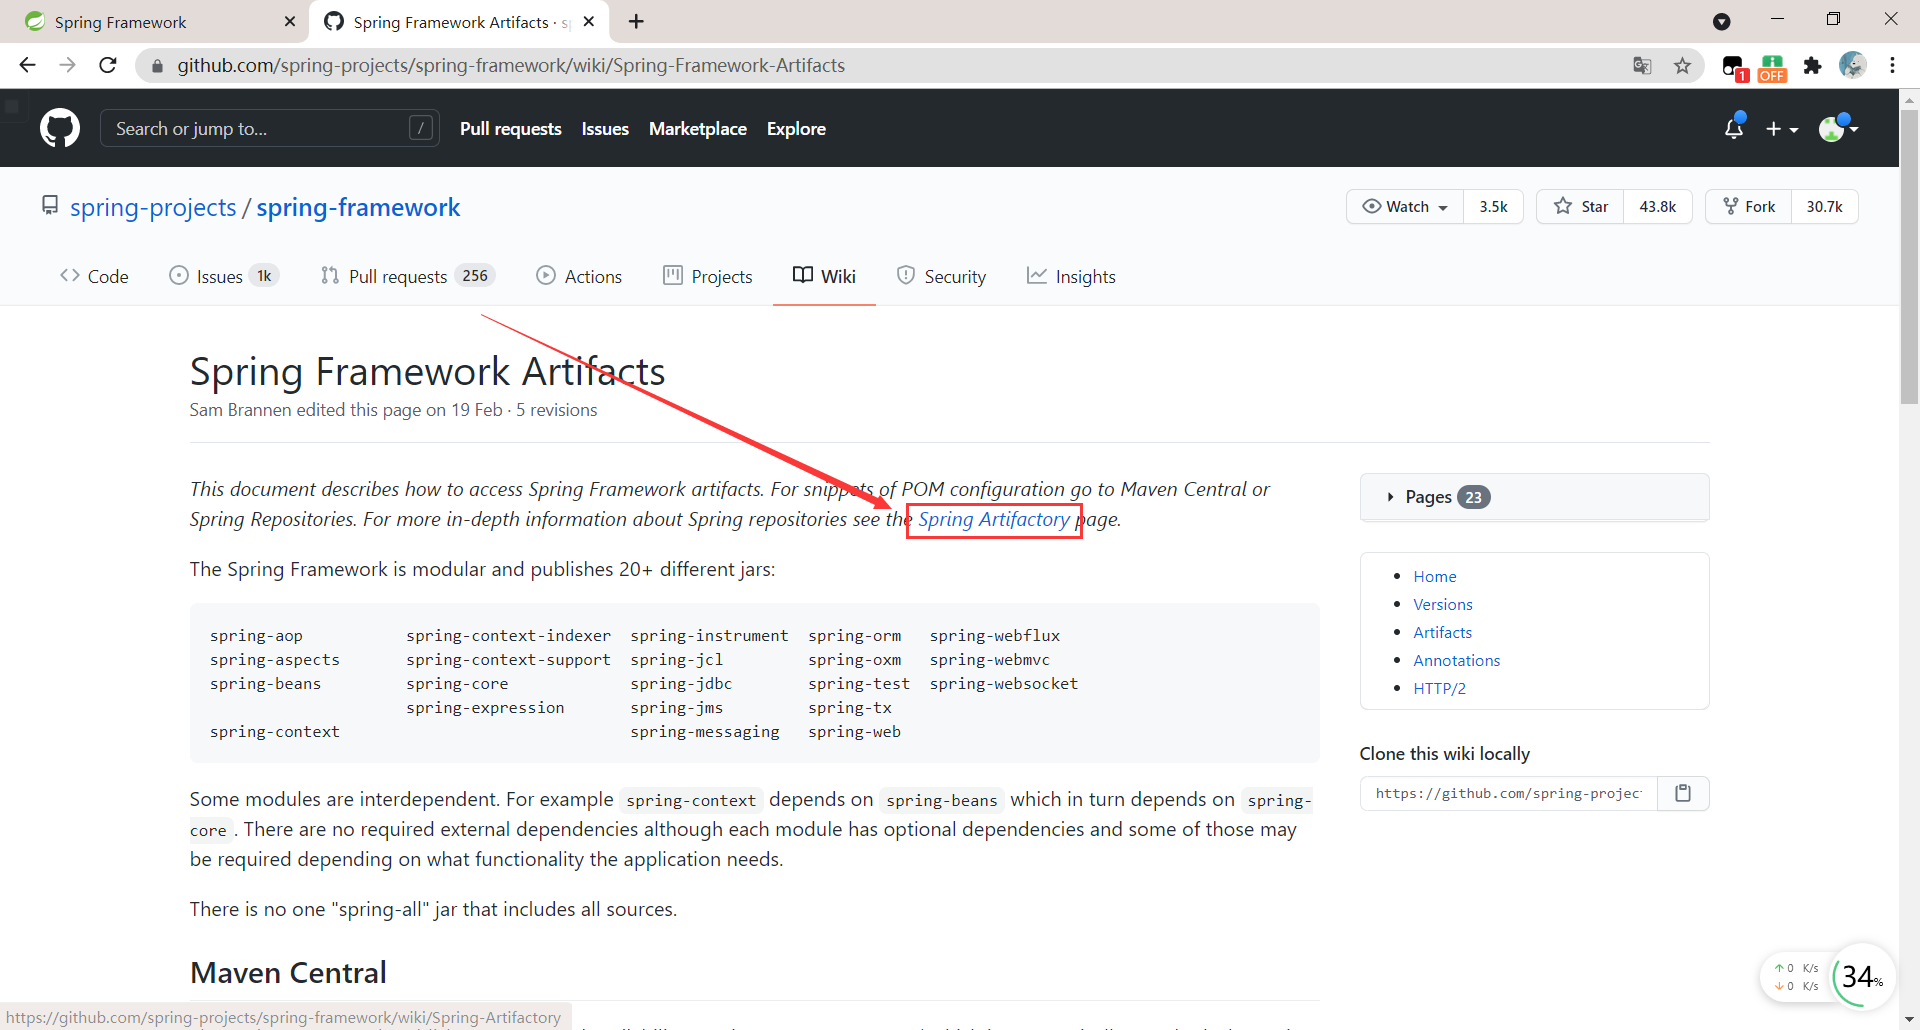
Task: Open Marketplace in top navigation
Action: (697, 129)
